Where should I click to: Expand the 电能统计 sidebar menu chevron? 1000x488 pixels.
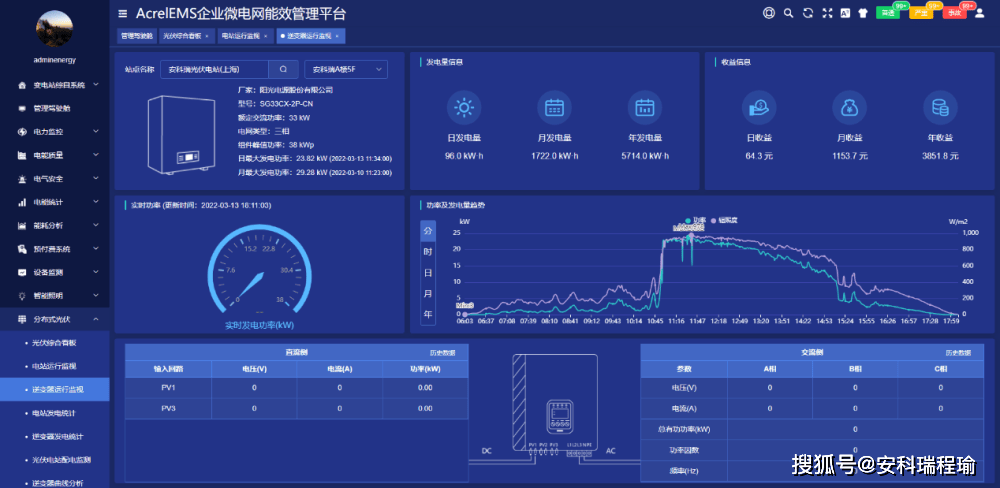[96, 202]
